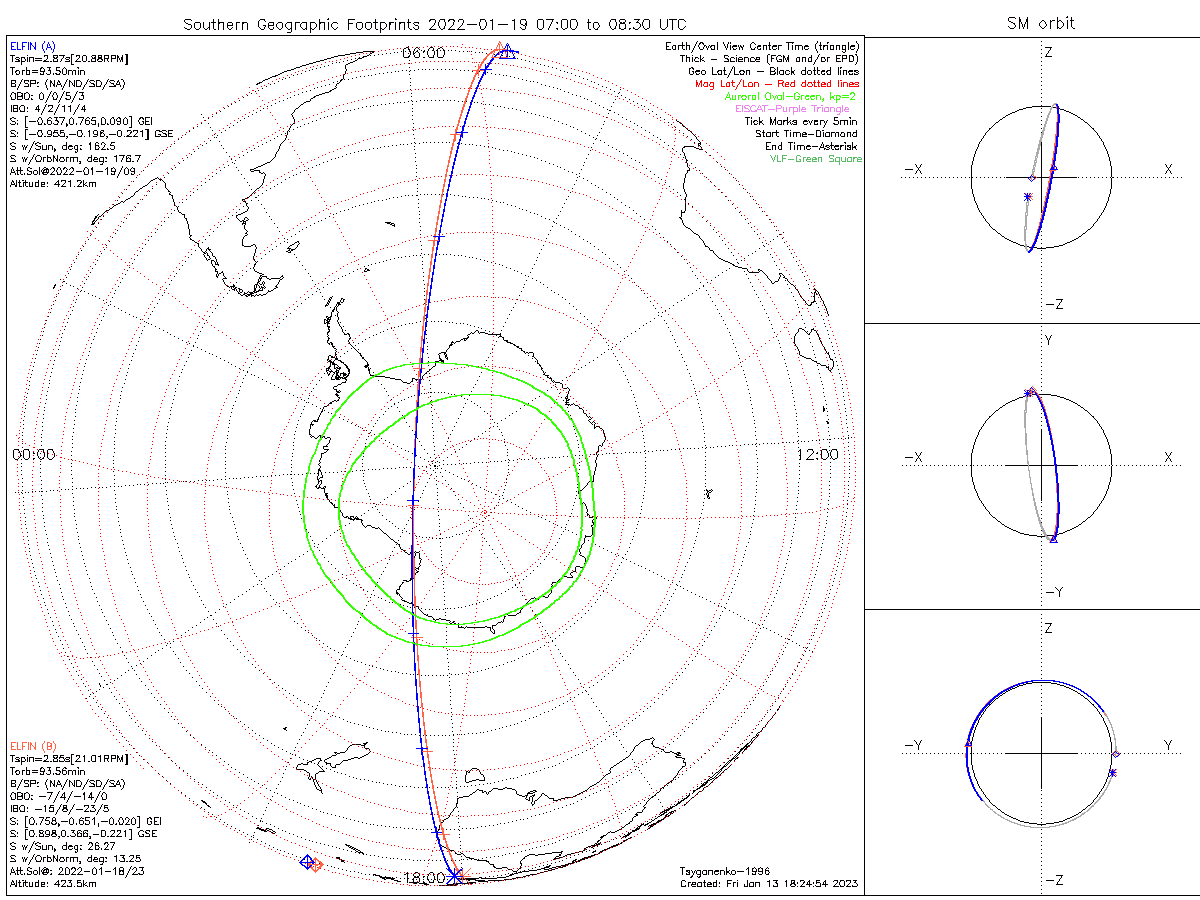Viewport: 1200px width, 900px height.
Task: Click the blue end-time asterisk near 18:00
Action: click(455, 876)
